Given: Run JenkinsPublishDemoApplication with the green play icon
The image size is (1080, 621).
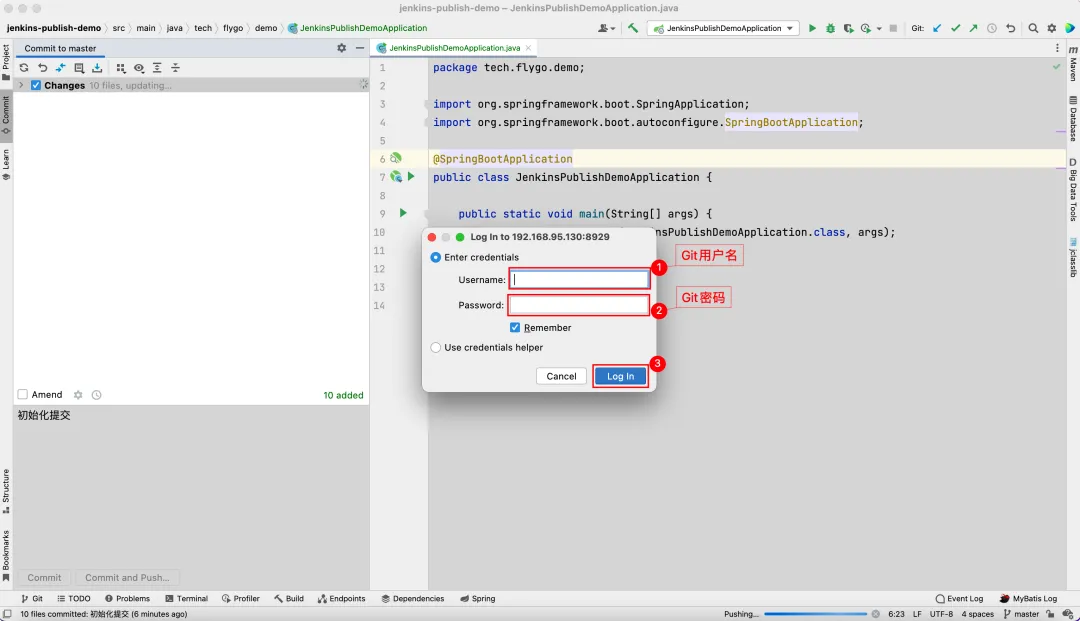Looking at the screenshot, I should tap(812, 28).
